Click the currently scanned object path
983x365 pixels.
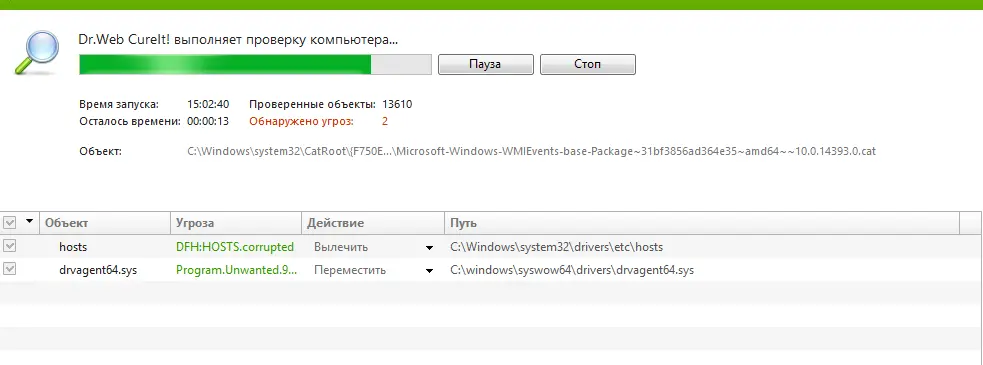[531, 152]
